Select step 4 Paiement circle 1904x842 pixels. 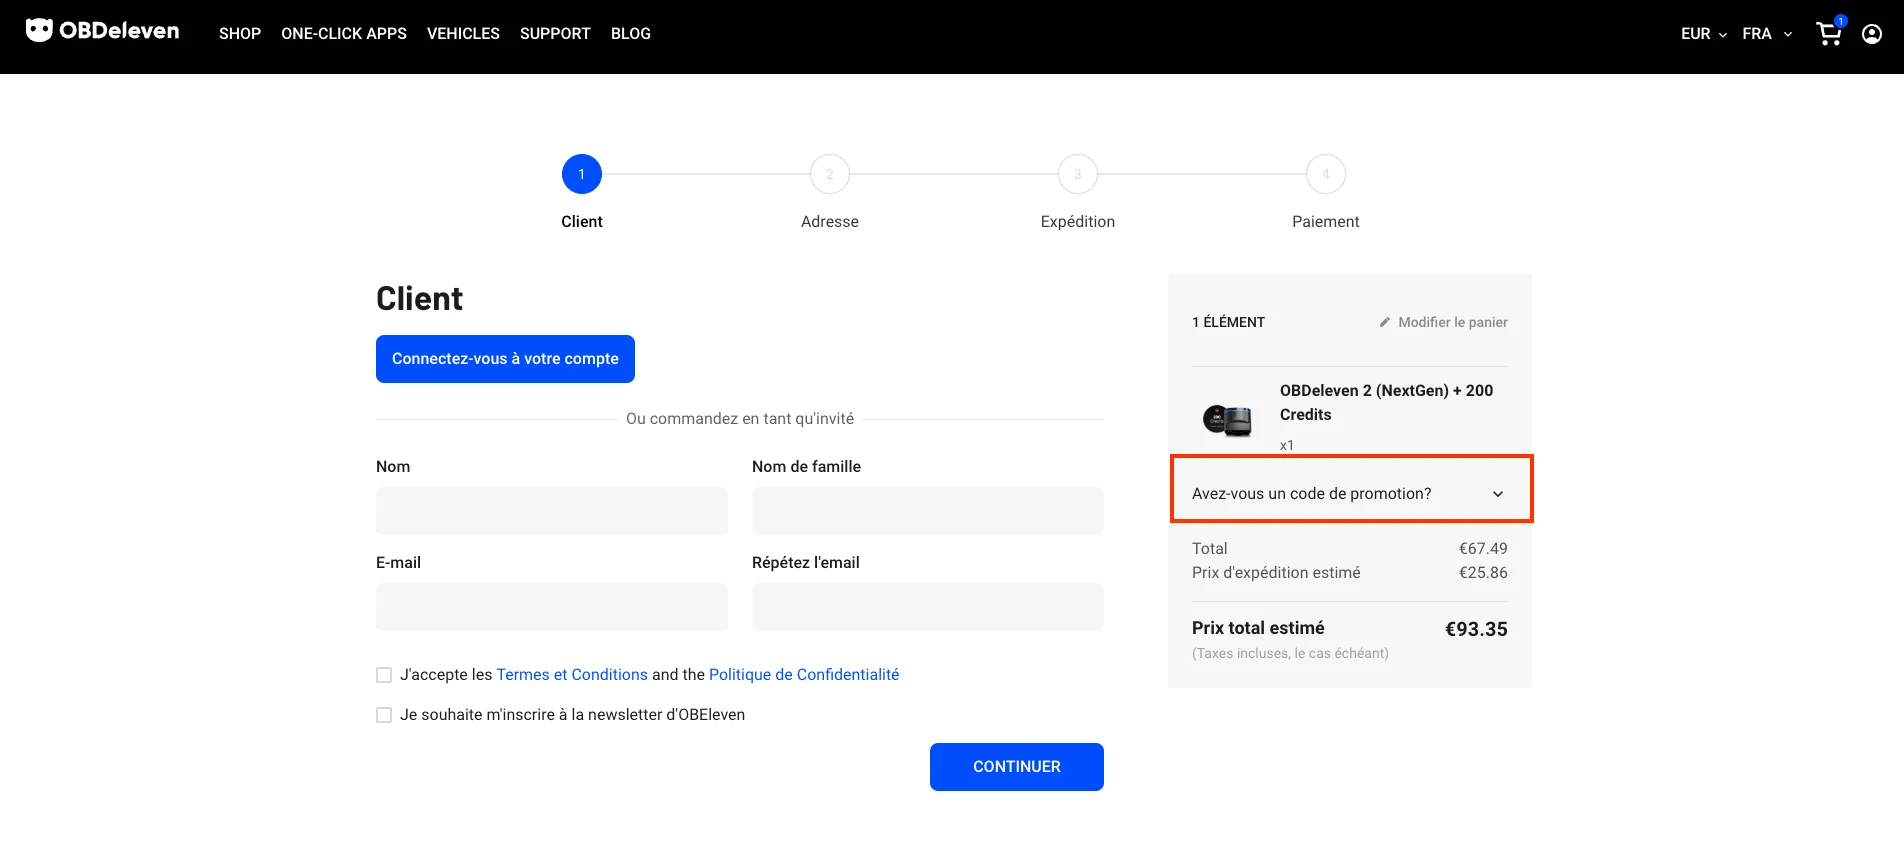(1326, 174)
